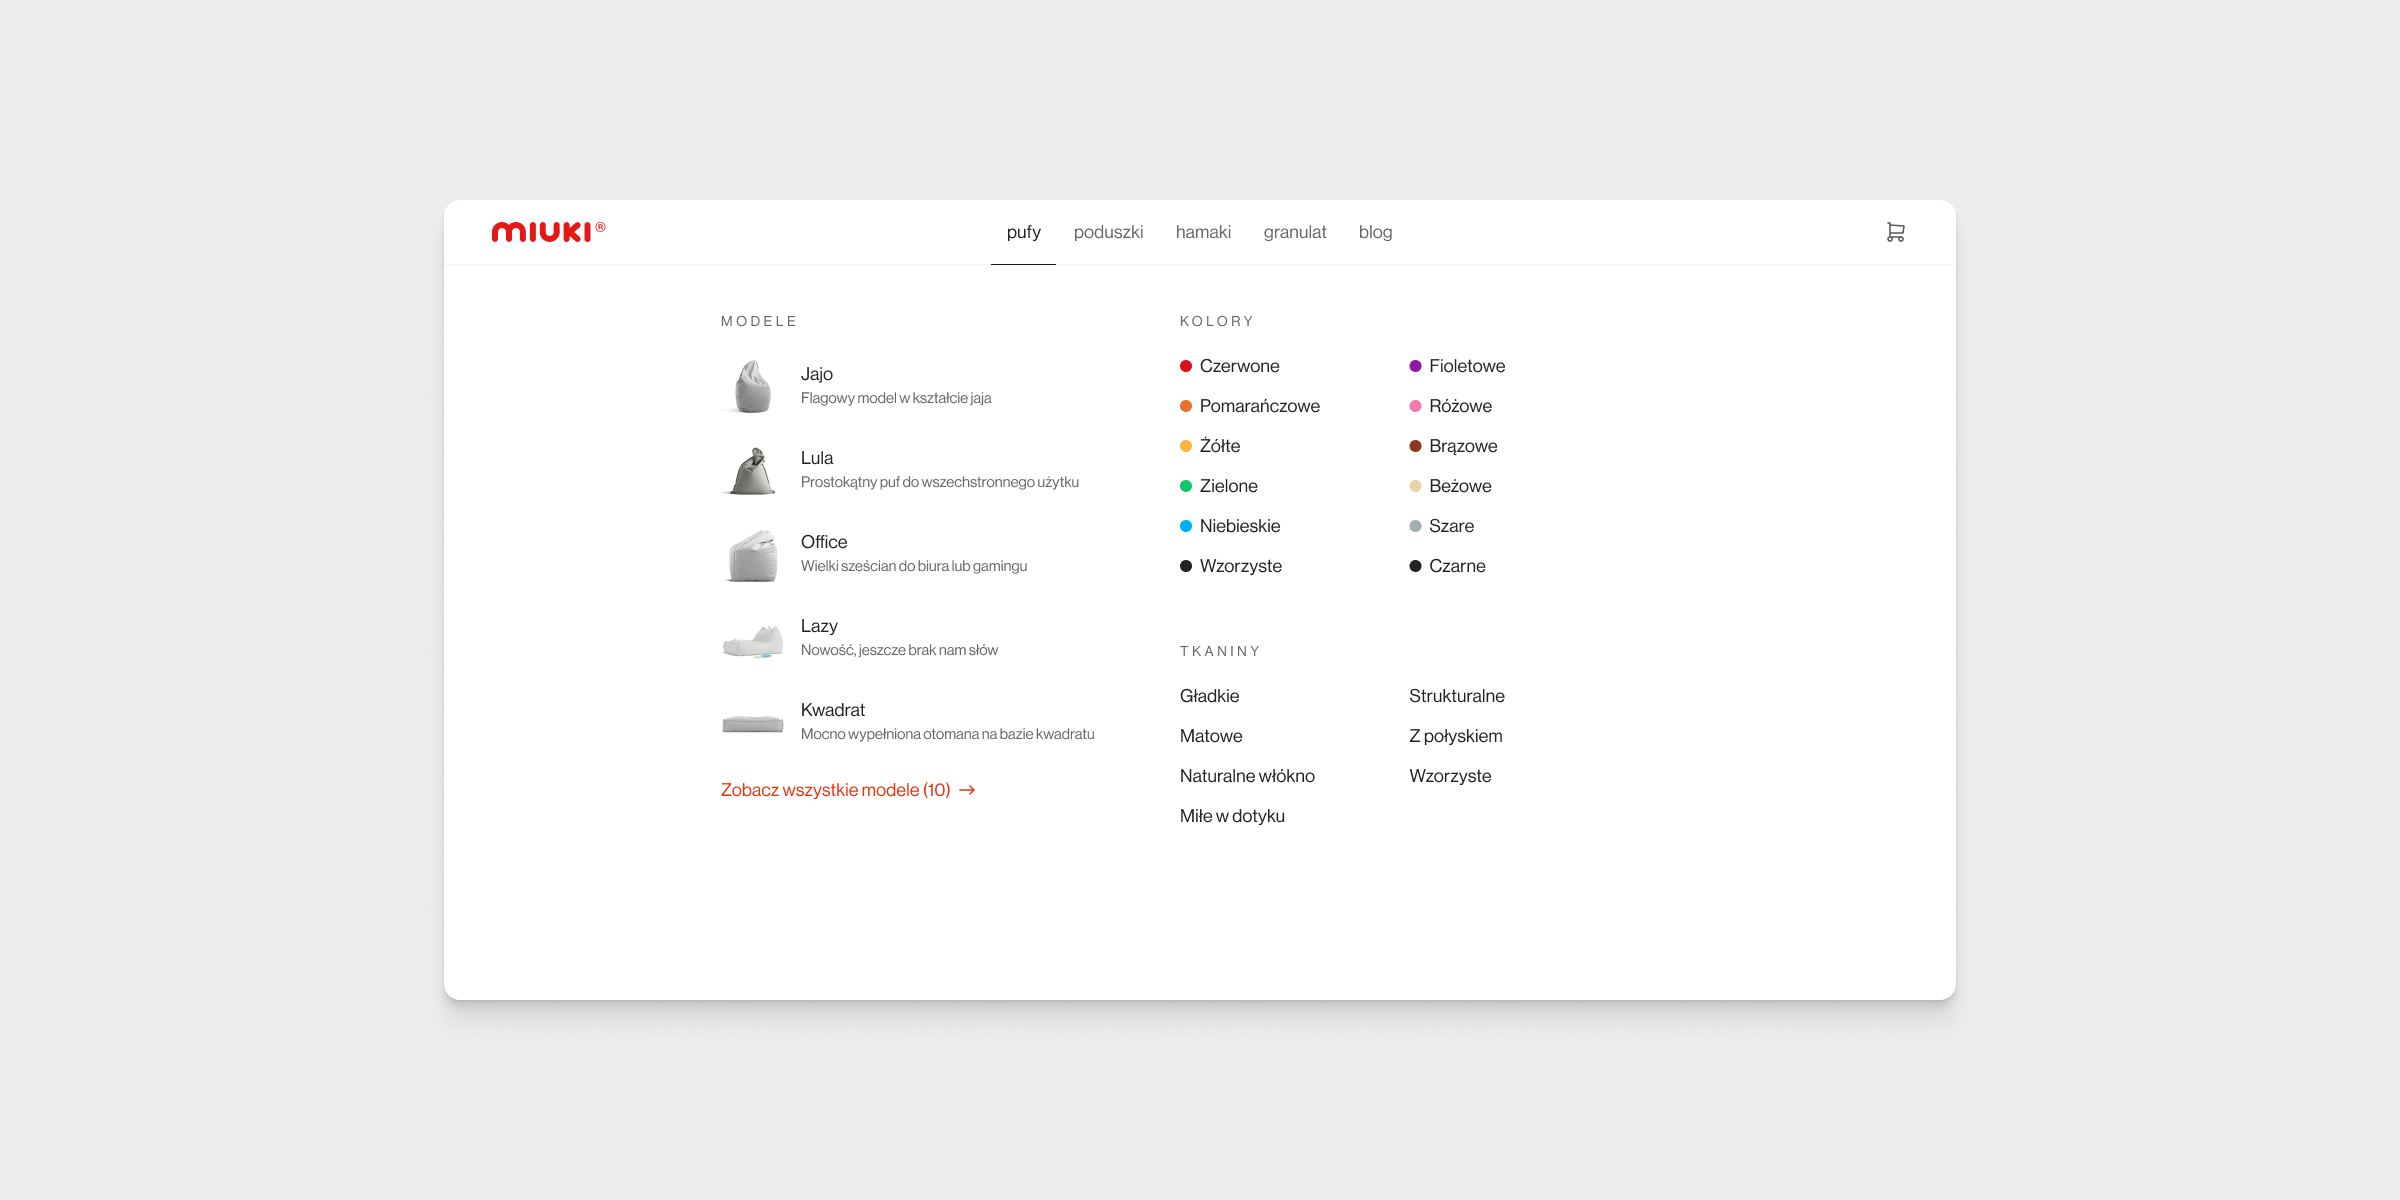Screen dimensions: 2400x1200
Task: Click the blue Niebieskie color dot
Action: point(1186,526)
